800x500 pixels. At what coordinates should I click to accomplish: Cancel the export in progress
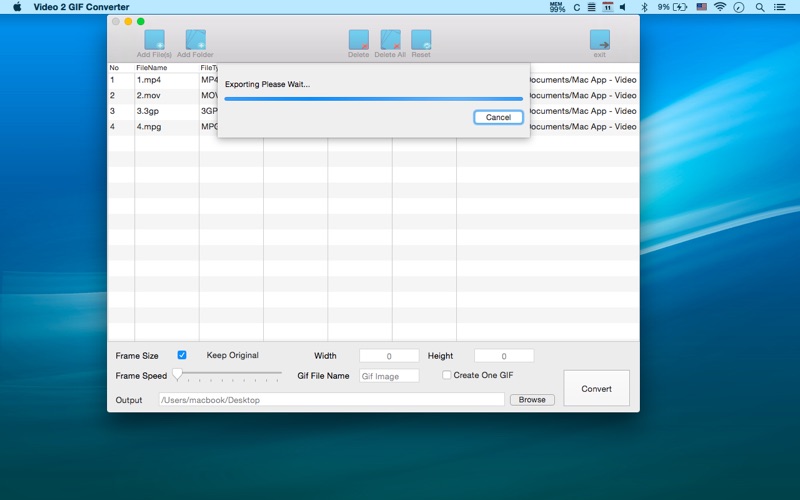tap(498, 117)
